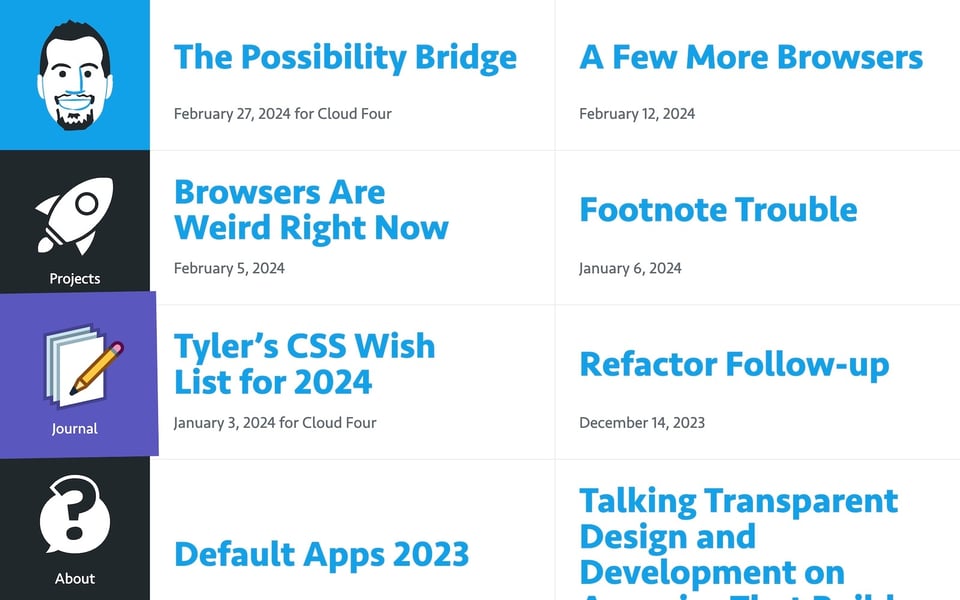Click "February 27, 2024 for Cloud Four" byline

tap(283, 114)
